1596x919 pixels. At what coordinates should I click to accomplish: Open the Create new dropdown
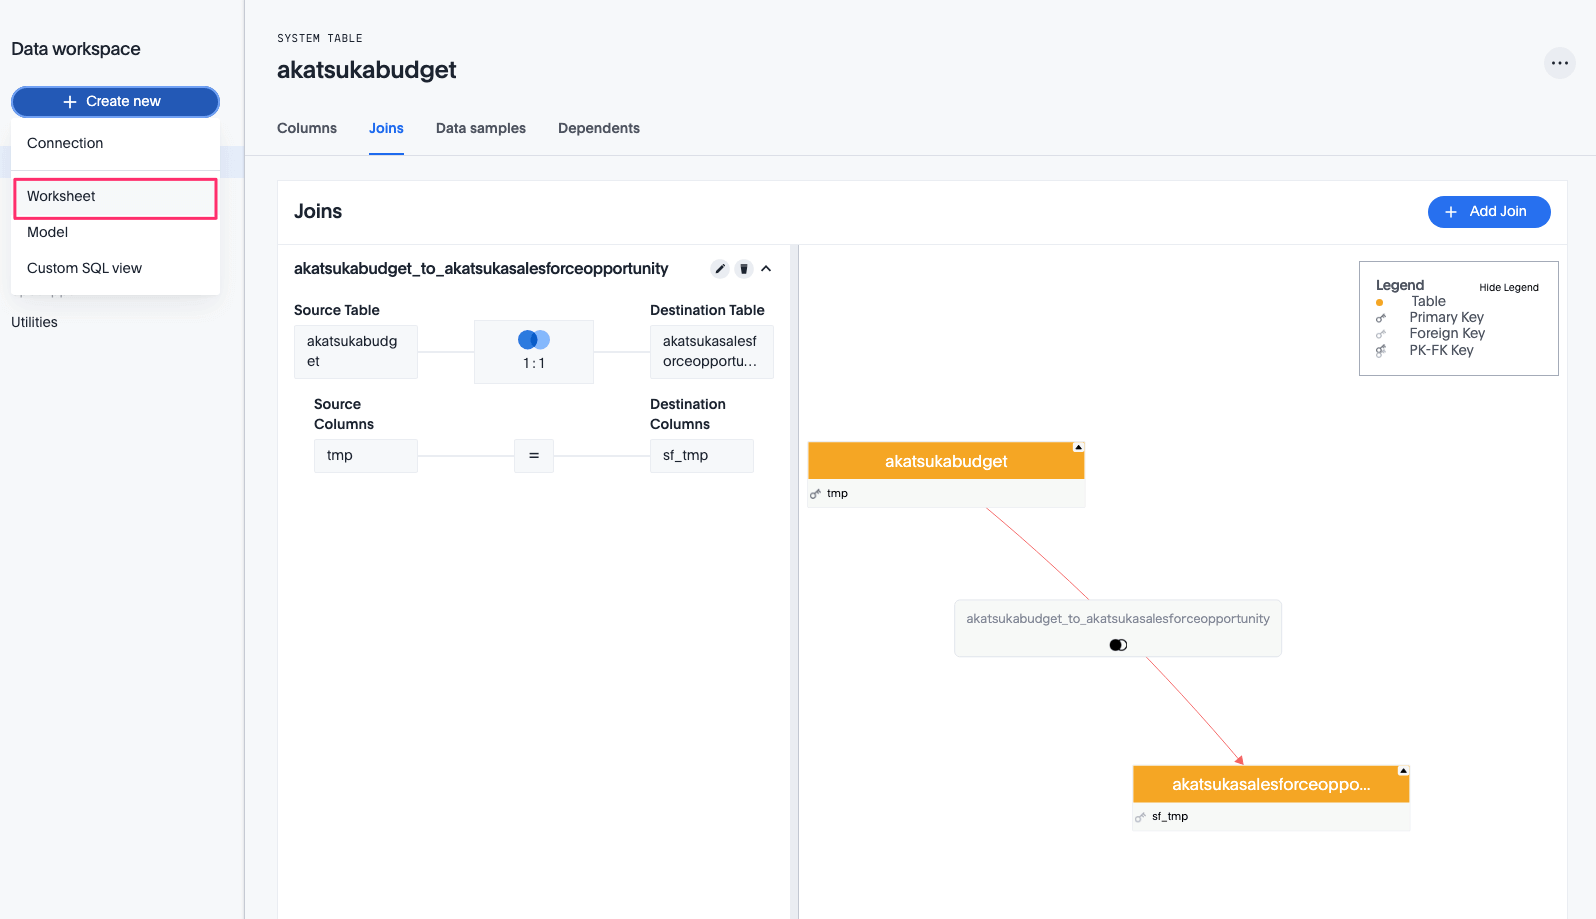point(115,102)
